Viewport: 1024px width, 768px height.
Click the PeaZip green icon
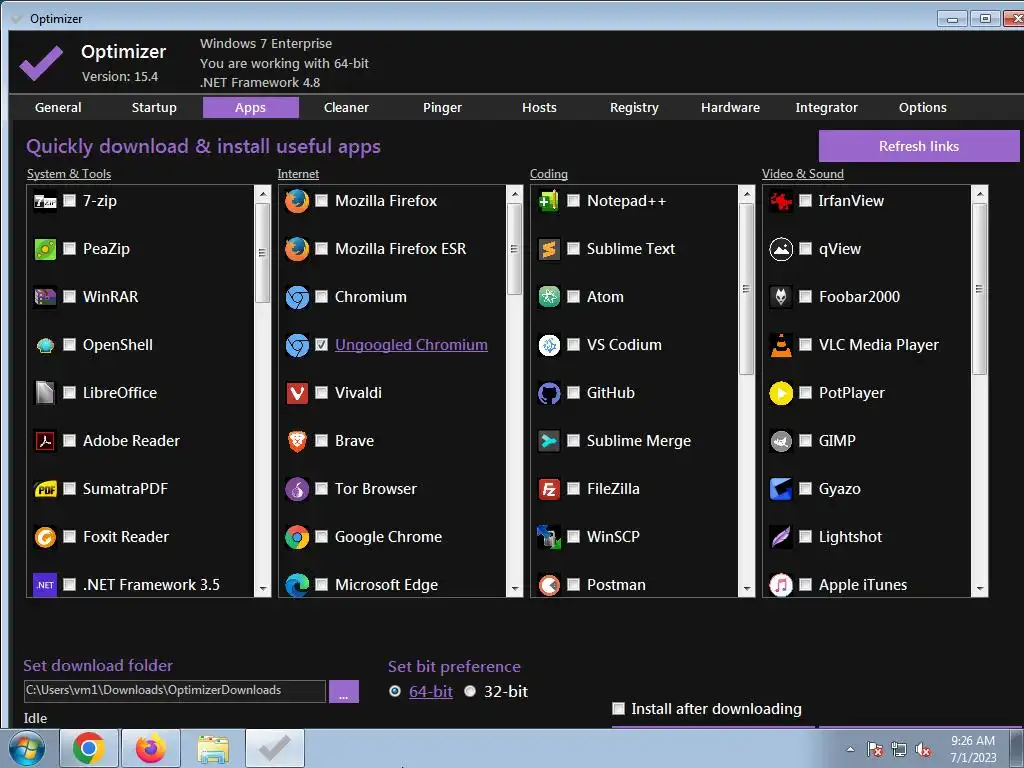(x=45, y=249)
